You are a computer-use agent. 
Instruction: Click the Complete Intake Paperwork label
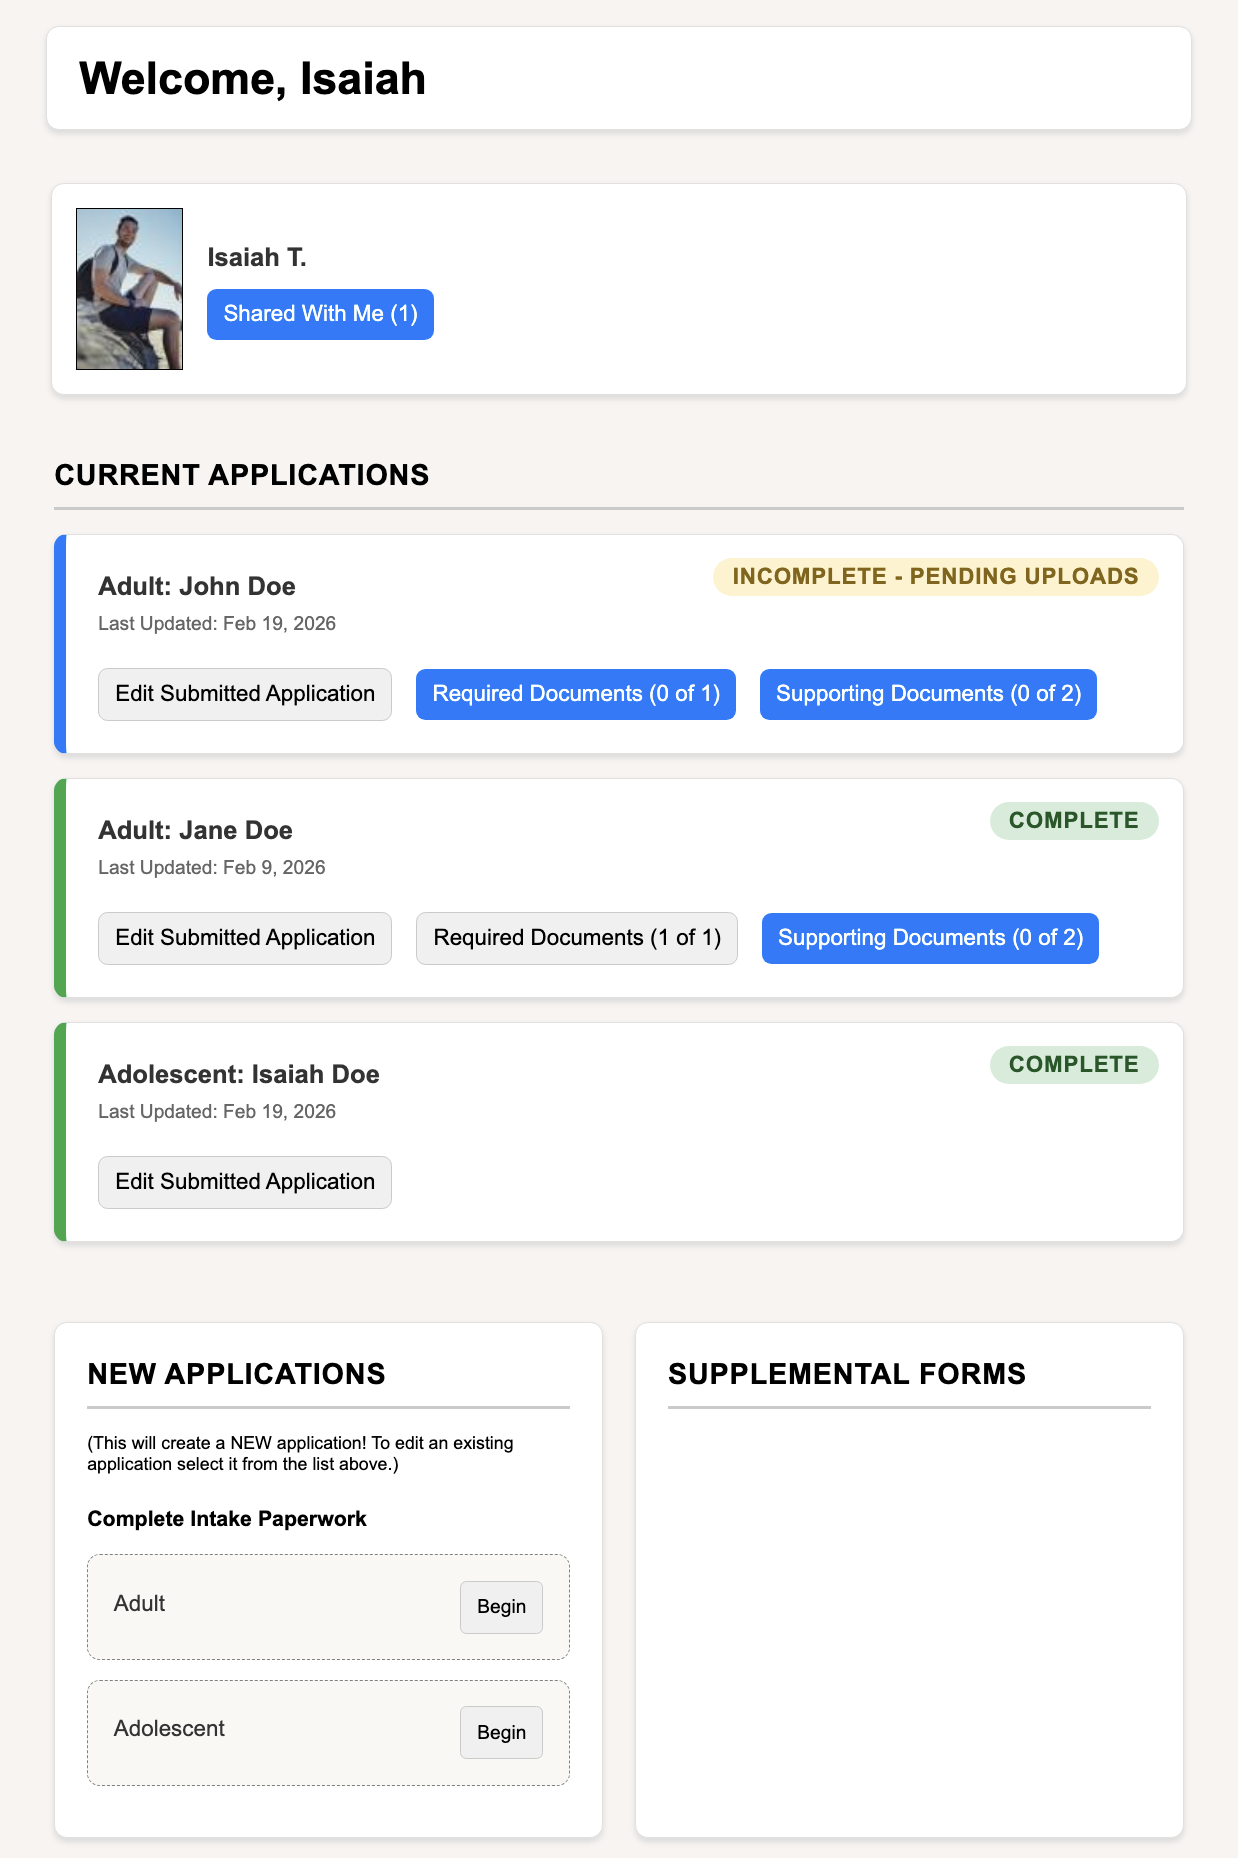click(227, 1519)
